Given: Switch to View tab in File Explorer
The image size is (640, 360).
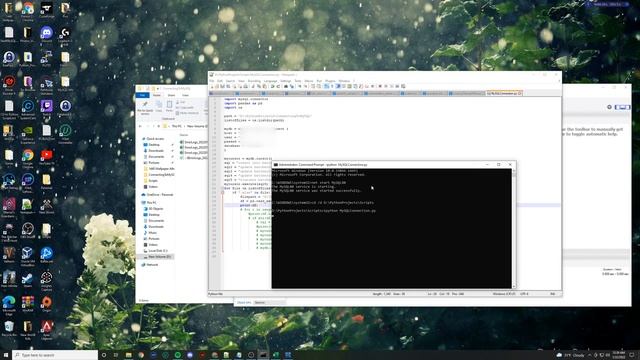Looking at the screenshot, I should pyautogui.click(x=185, y=95).
